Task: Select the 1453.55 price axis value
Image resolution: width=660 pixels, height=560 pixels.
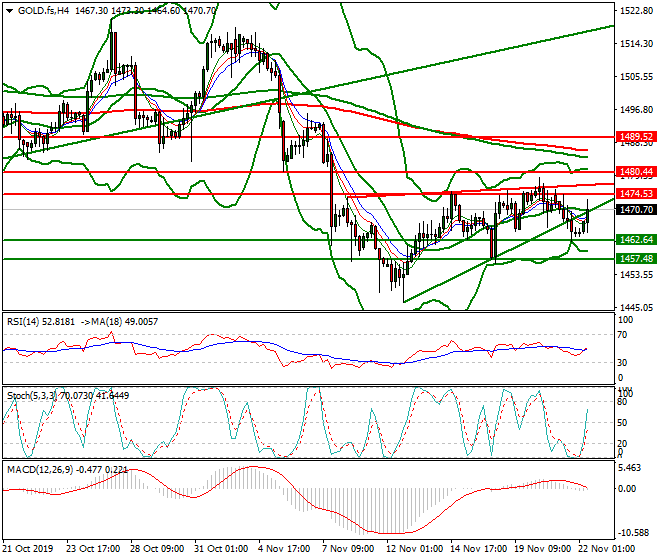Action: (x=636, y=275)
